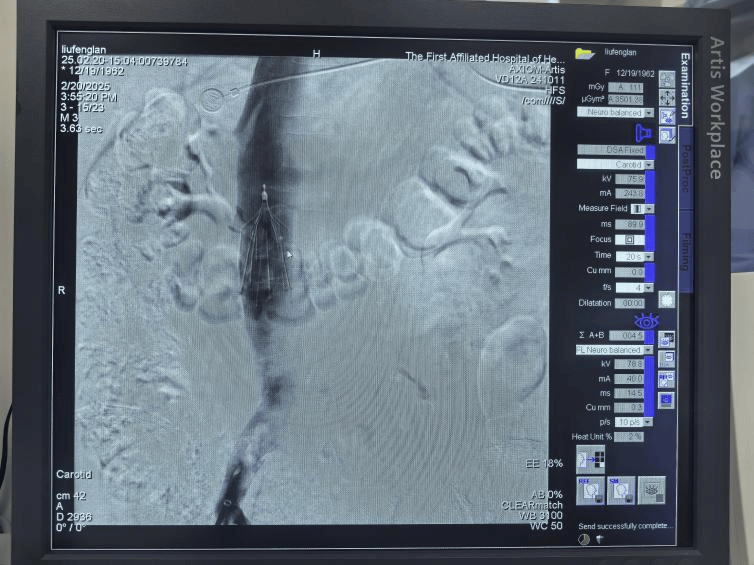
Task: Toggle the DSA Fixed mode field
Action: click(611, 150)
